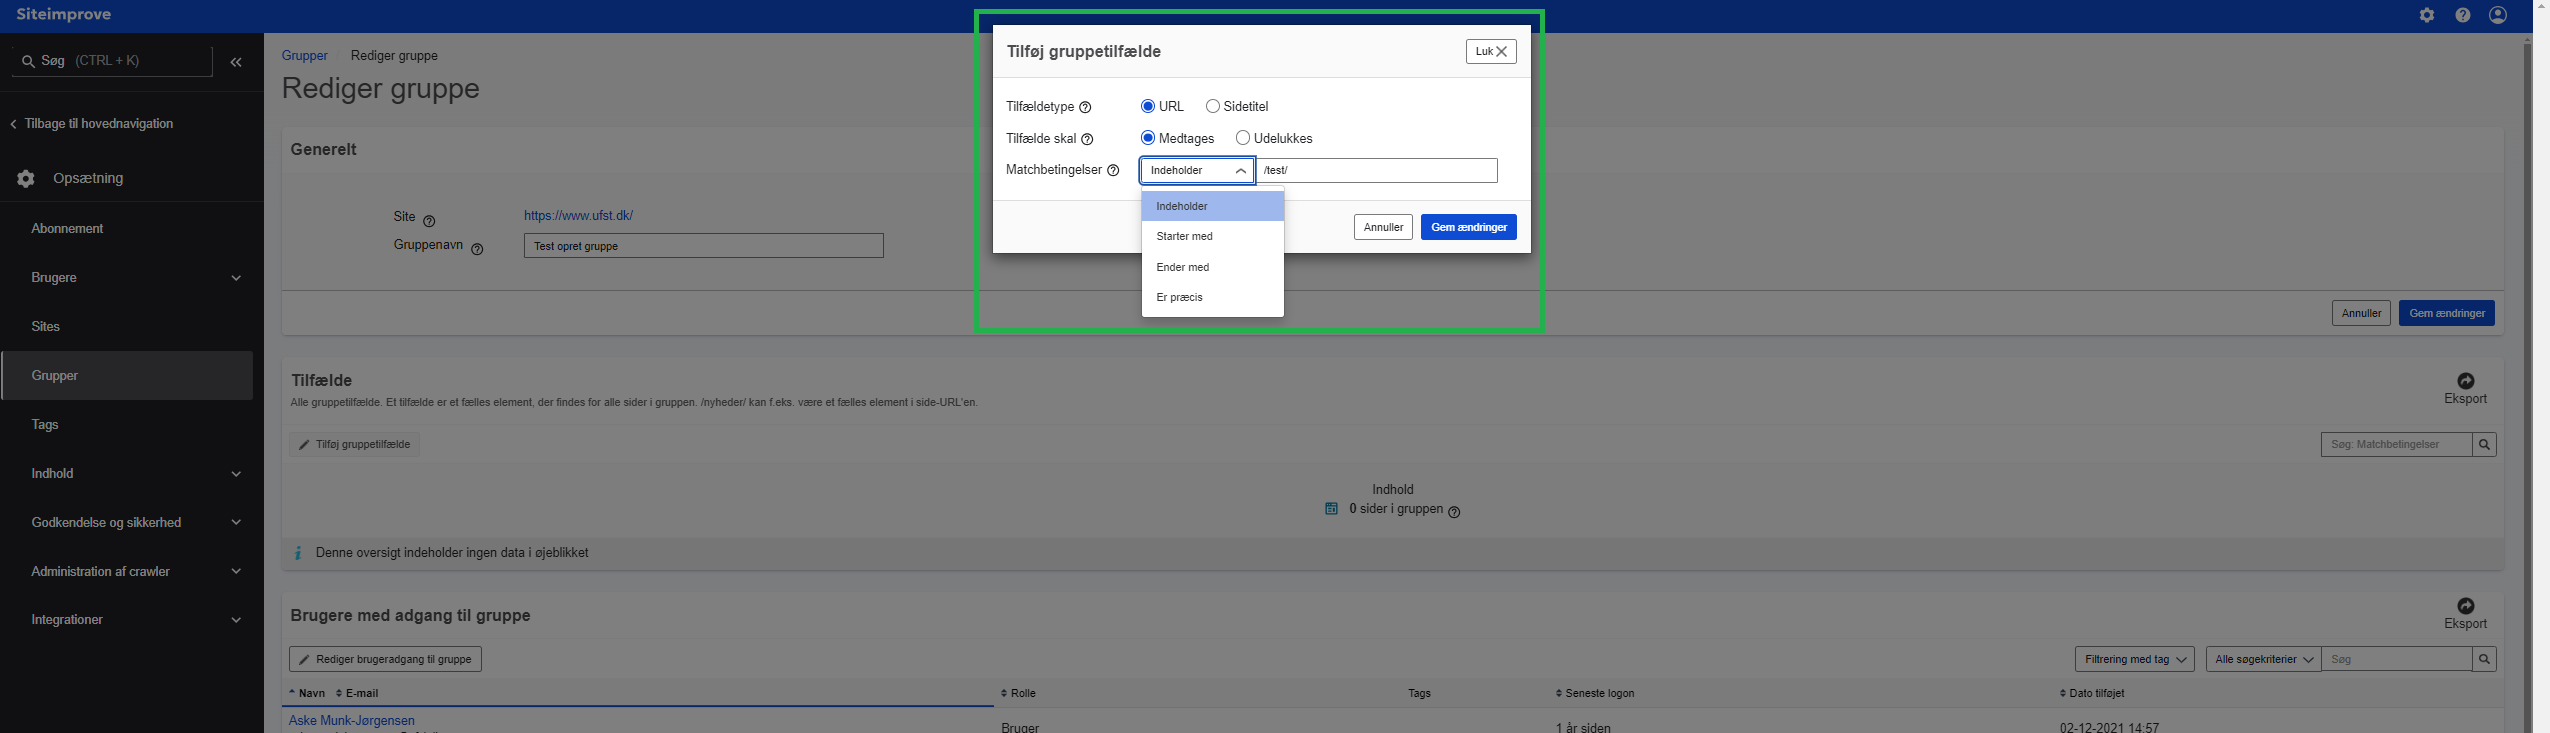The height and width of the screenshot is (733, 2550).
Task: Open the https://www.ufst.dk/ site link
Action: pyautogui.click(x=578, y=215)
